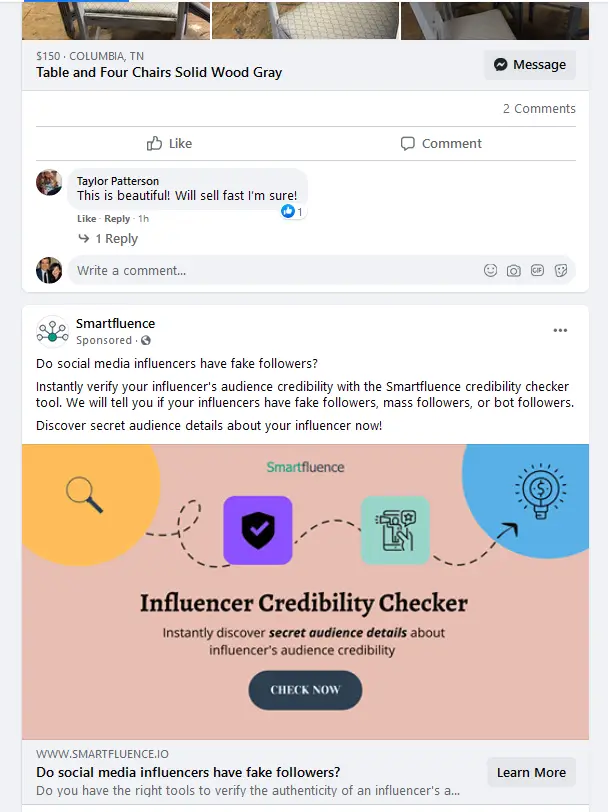
Task: Open the middle chair photo thumbnail
Action: tap(304, 20)
